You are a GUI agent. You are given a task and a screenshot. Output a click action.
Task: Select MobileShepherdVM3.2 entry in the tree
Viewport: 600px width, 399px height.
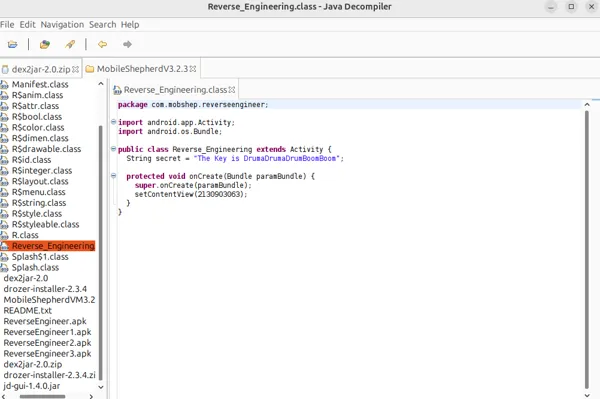(x=49, y=300)
